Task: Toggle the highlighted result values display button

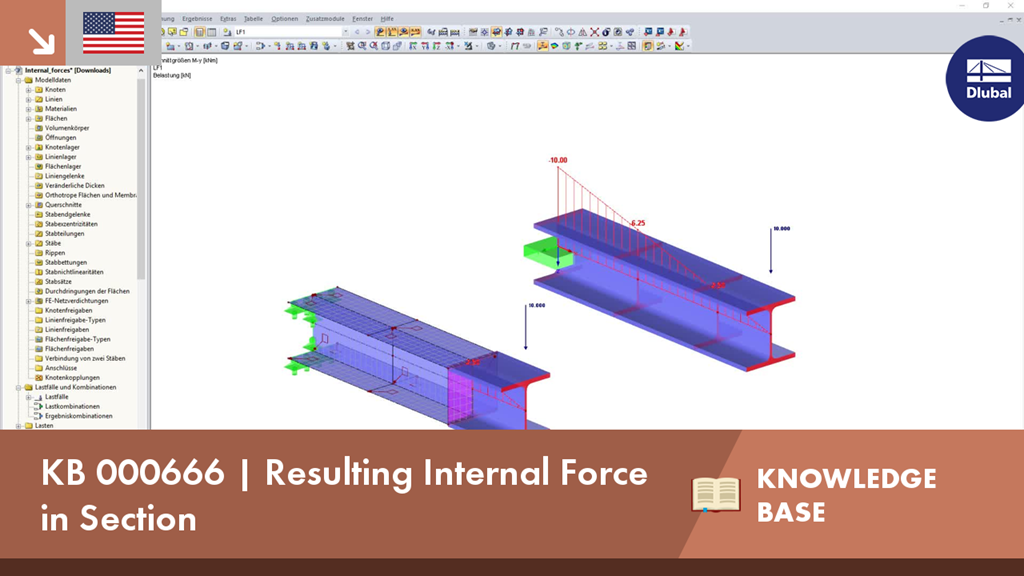Action: [415, 31]
